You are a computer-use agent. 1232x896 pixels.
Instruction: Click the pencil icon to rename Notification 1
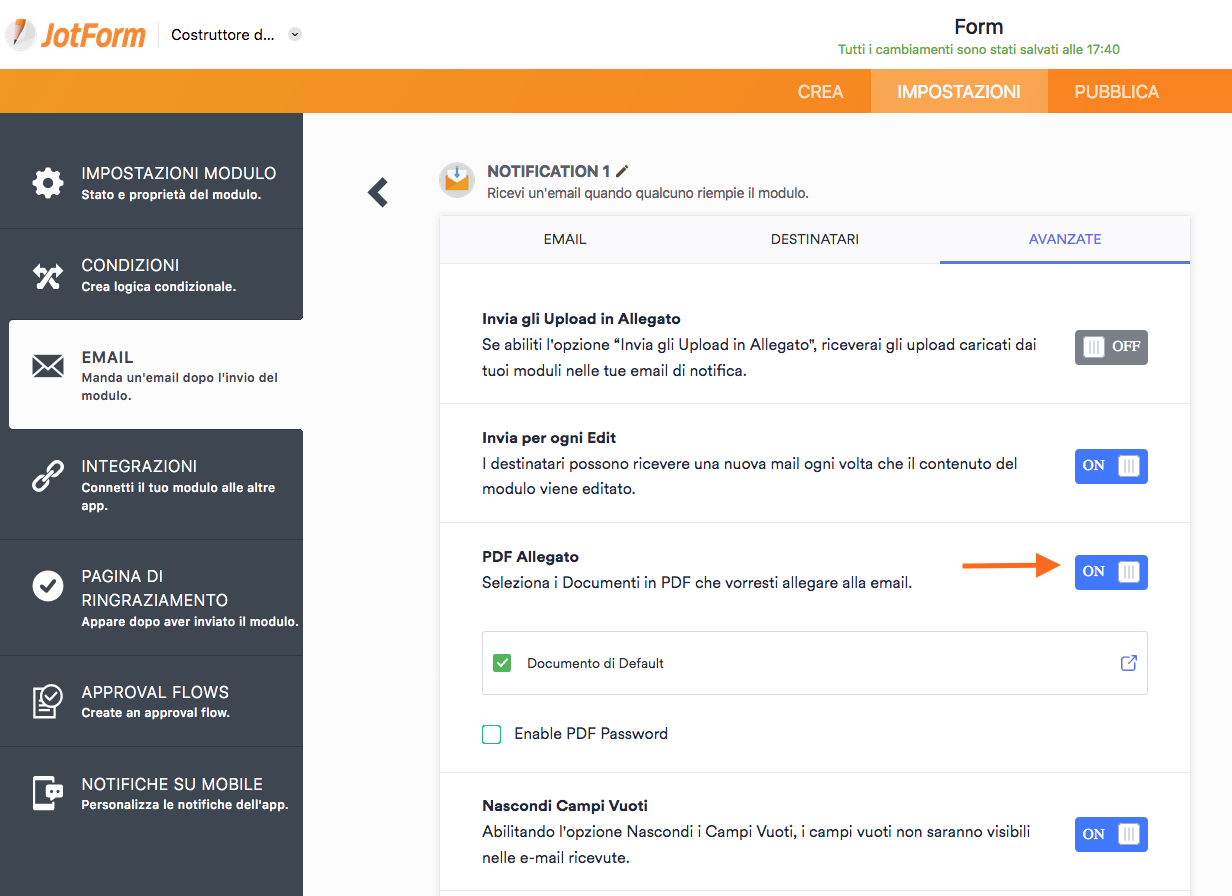coord(623,172)
